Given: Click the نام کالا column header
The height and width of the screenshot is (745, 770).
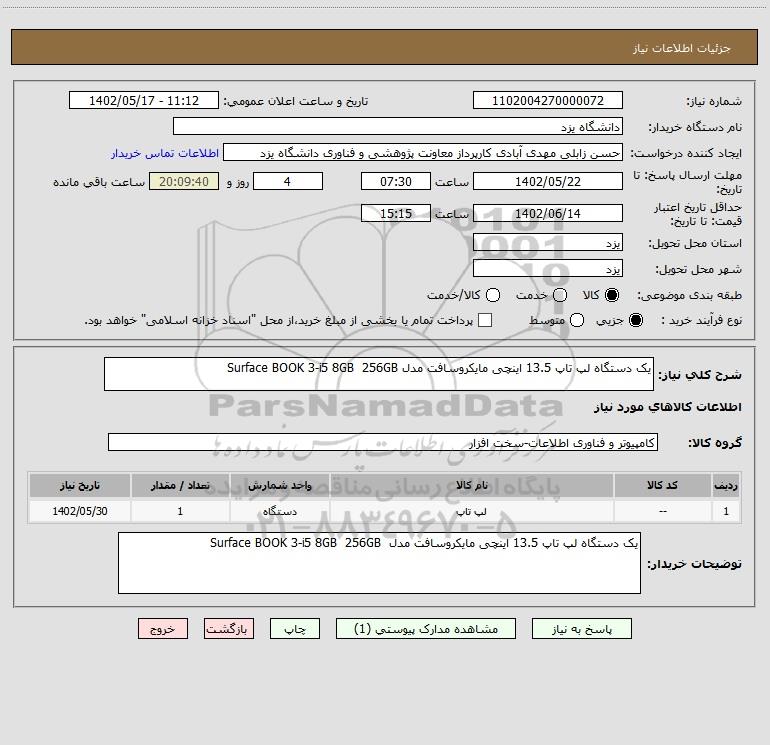Looking at the screenshot, I should click(x=471, y=485).
